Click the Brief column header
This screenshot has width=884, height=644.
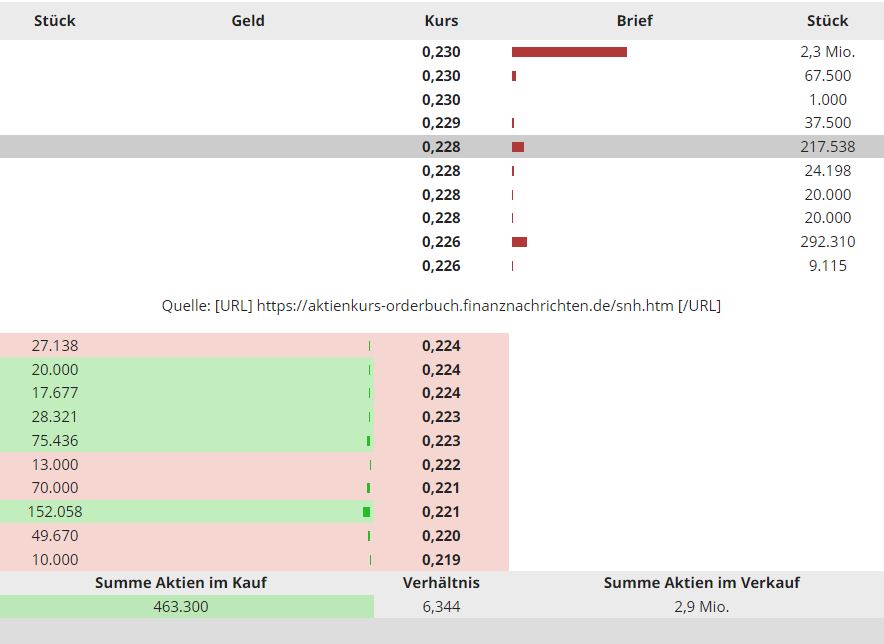pos(634,20)
